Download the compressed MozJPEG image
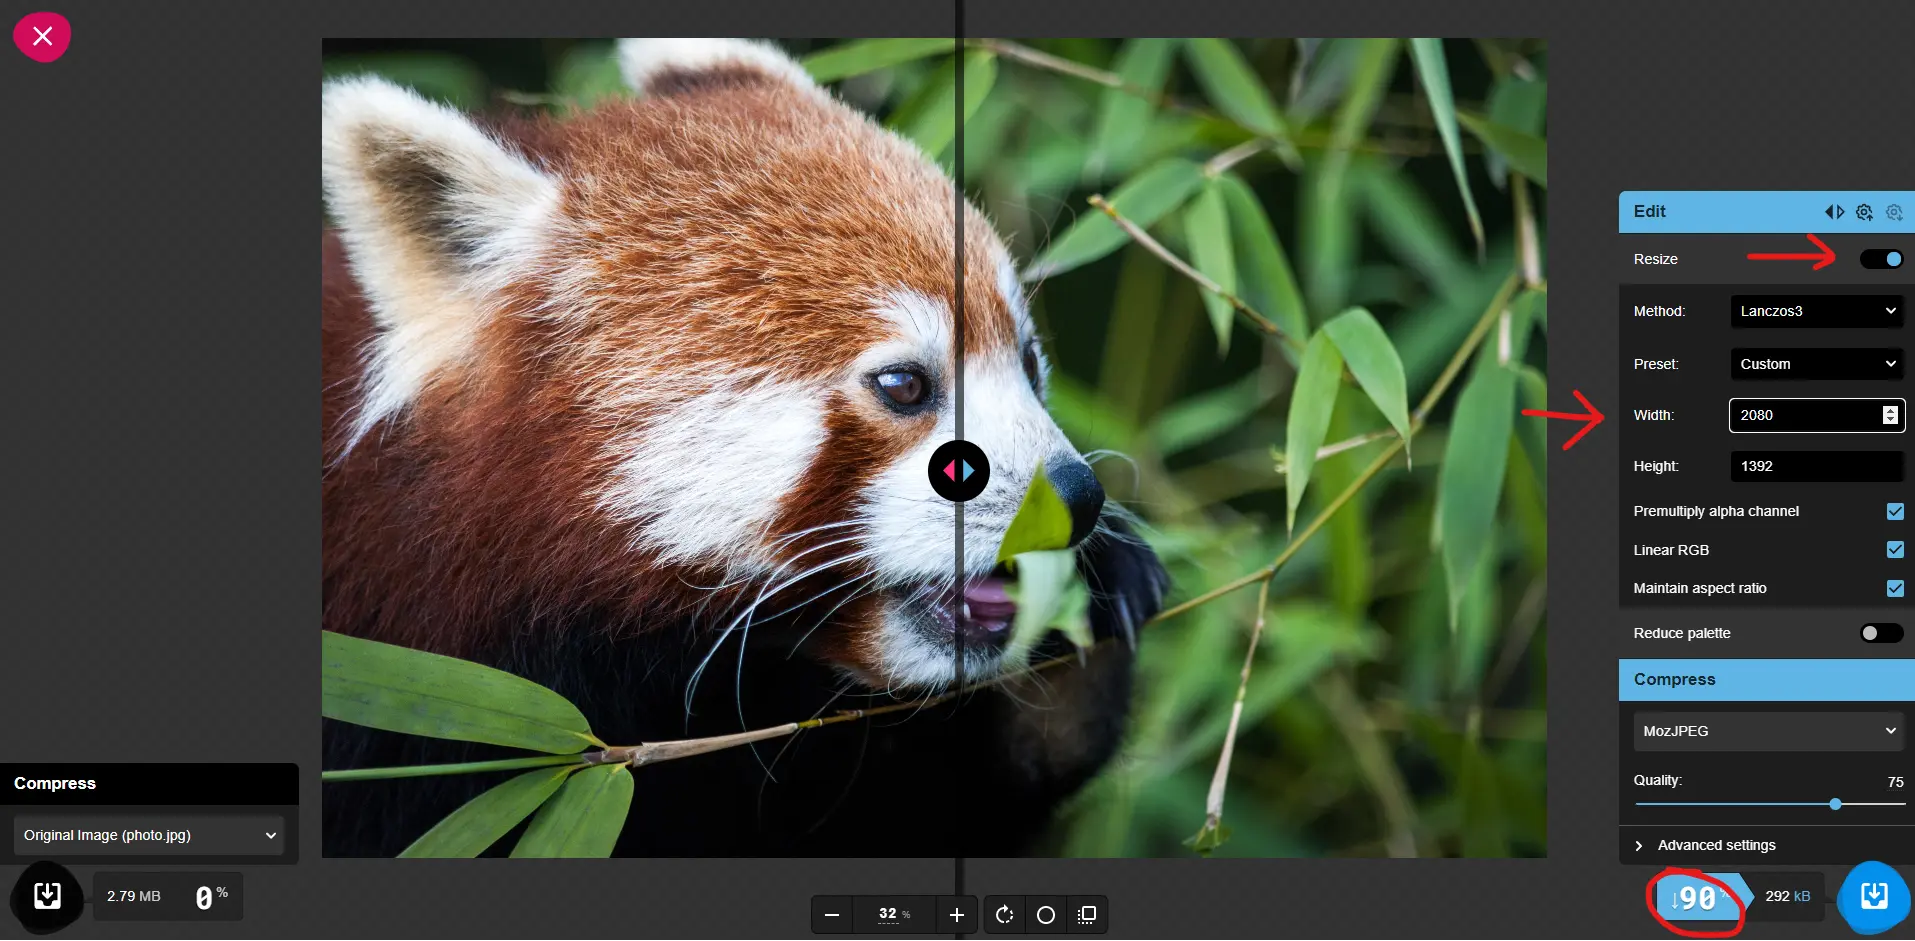Viewport: 1915px width, 941px height. coord(1873,896)
